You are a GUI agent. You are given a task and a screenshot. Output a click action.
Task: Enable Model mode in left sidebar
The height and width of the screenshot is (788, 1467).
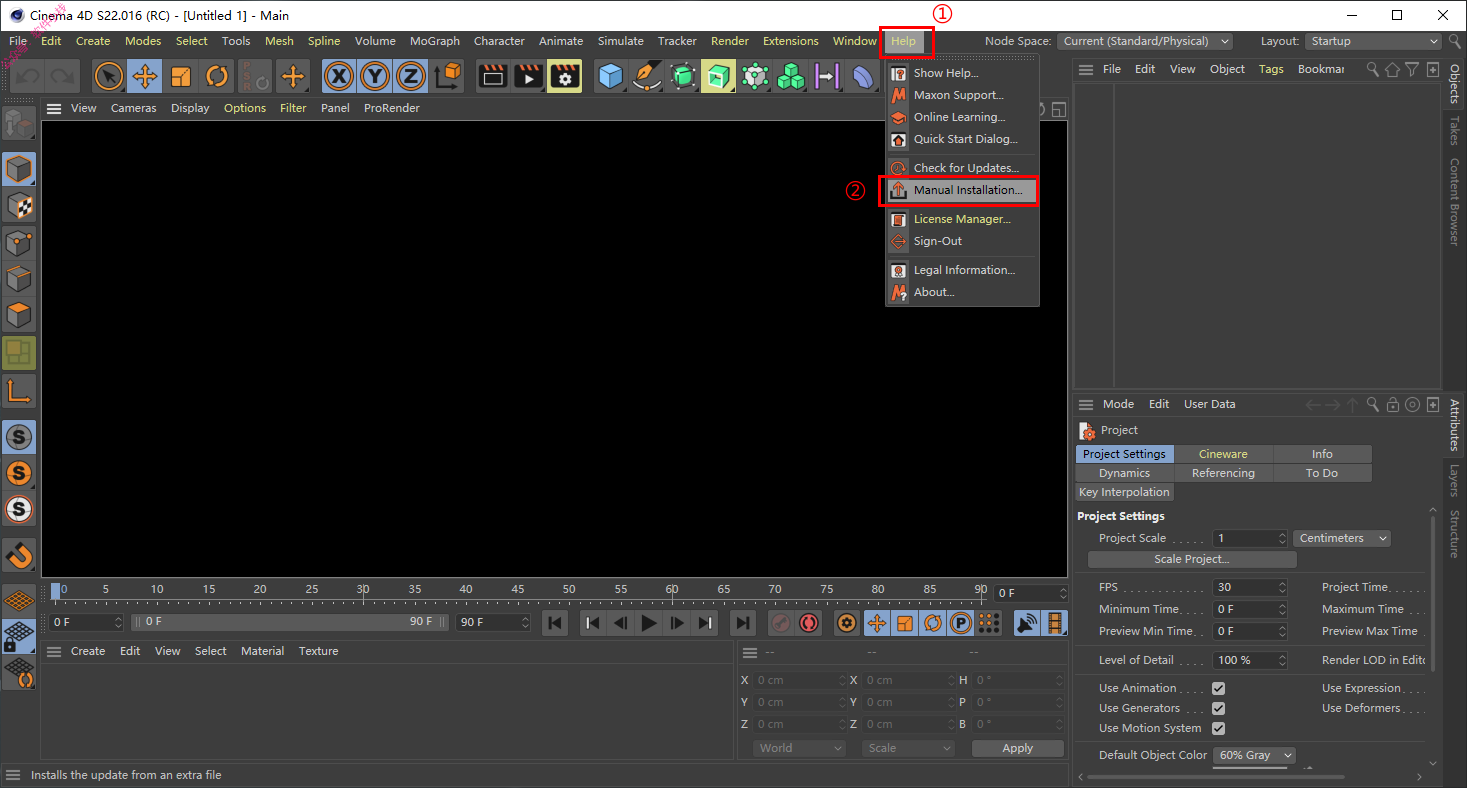click(19, 170)
